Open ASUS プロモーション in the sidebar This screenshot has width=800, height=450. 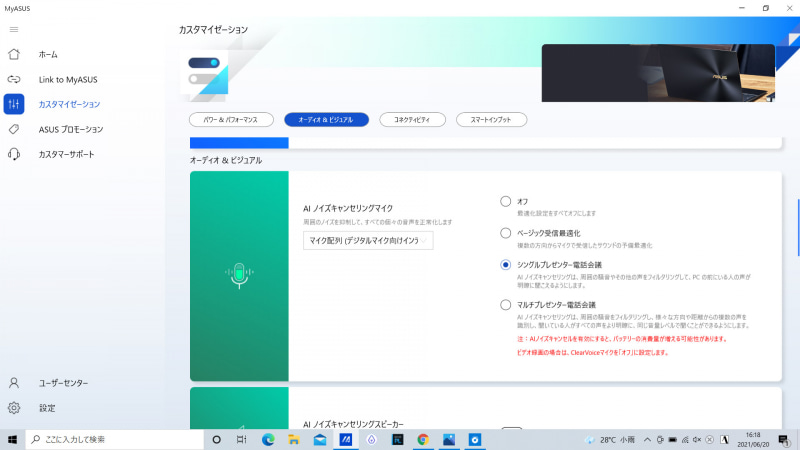(71, 129)
